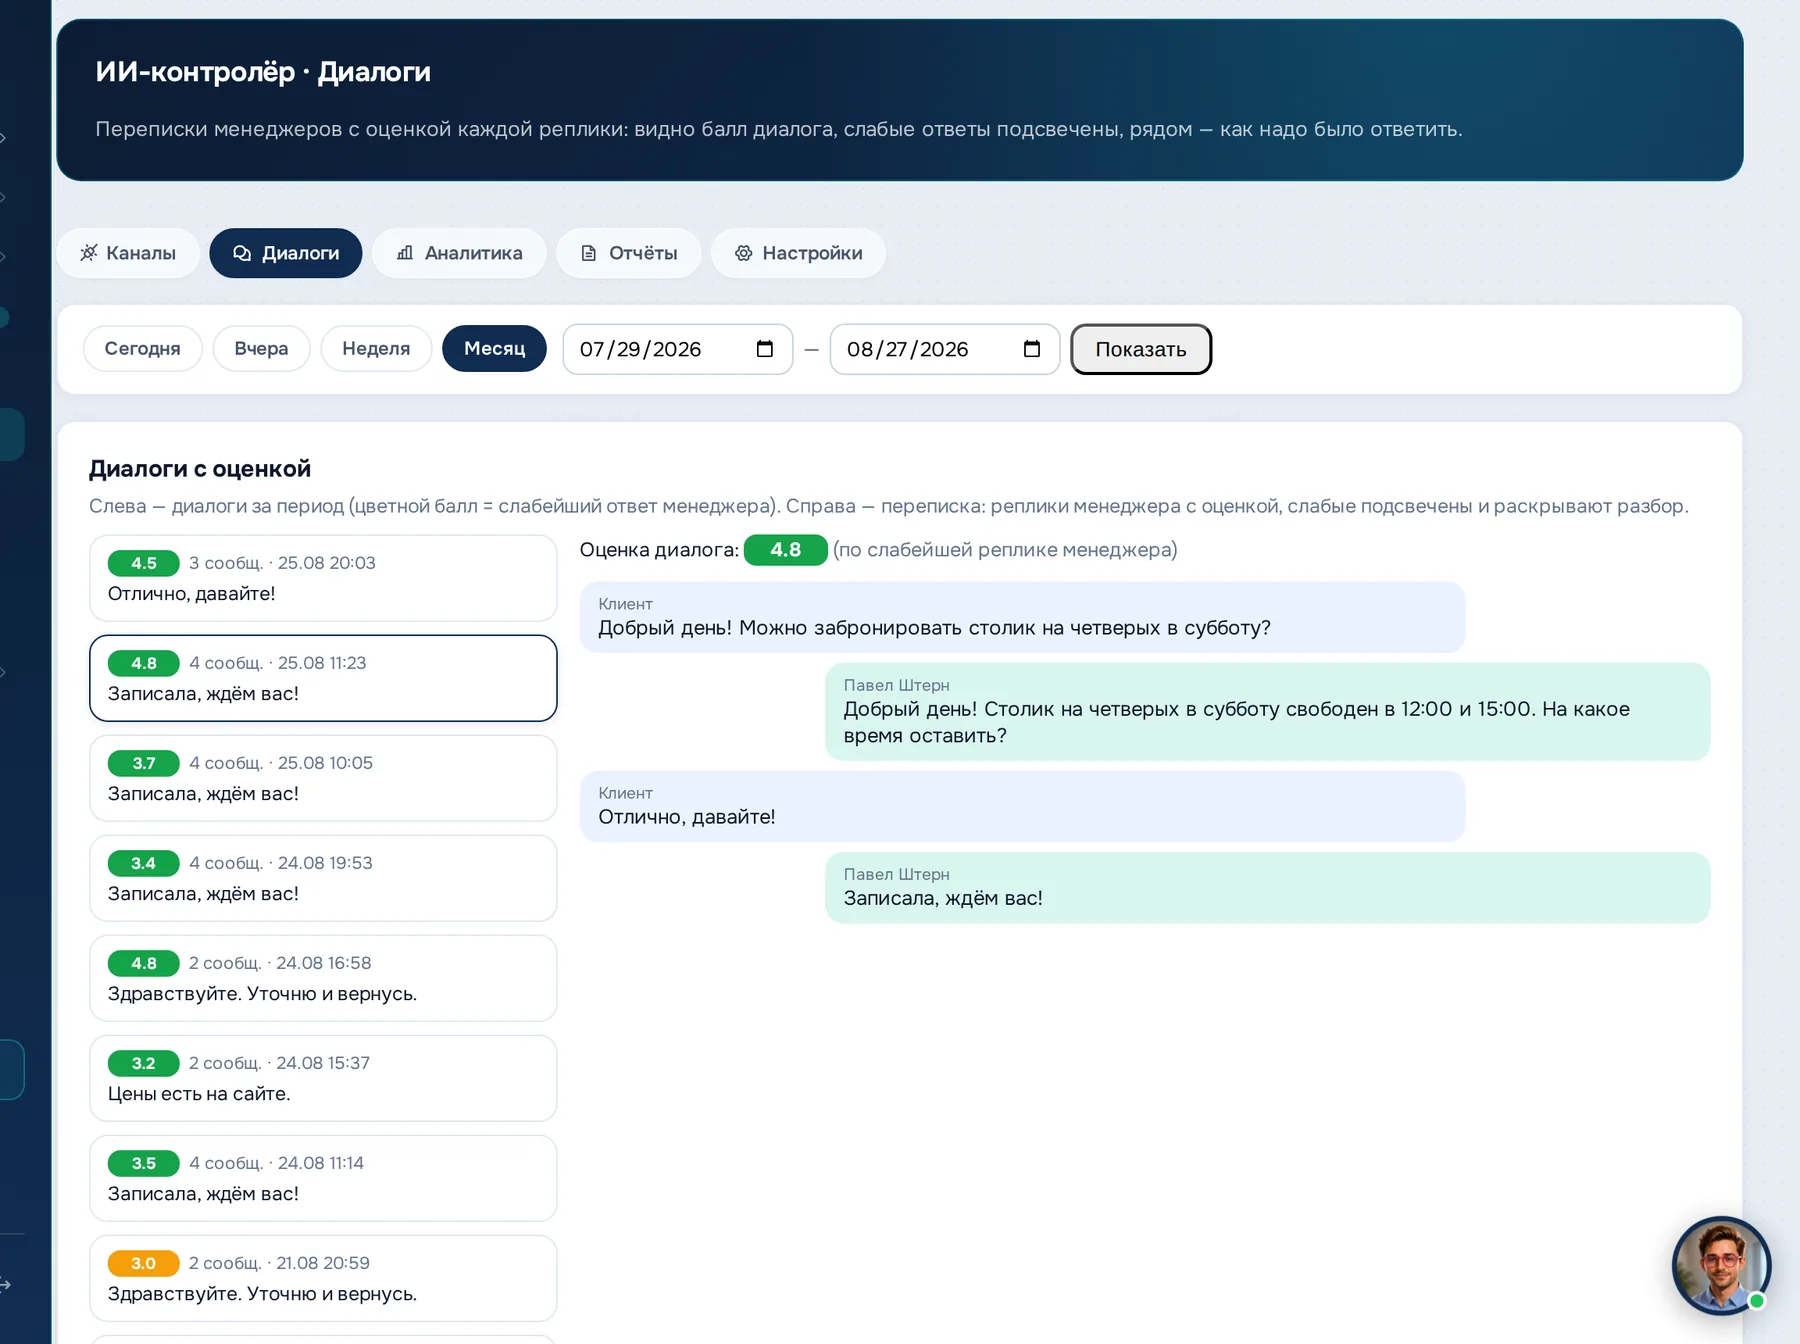Click the Показать button

pyautogui.click(x=1141, y=349)
